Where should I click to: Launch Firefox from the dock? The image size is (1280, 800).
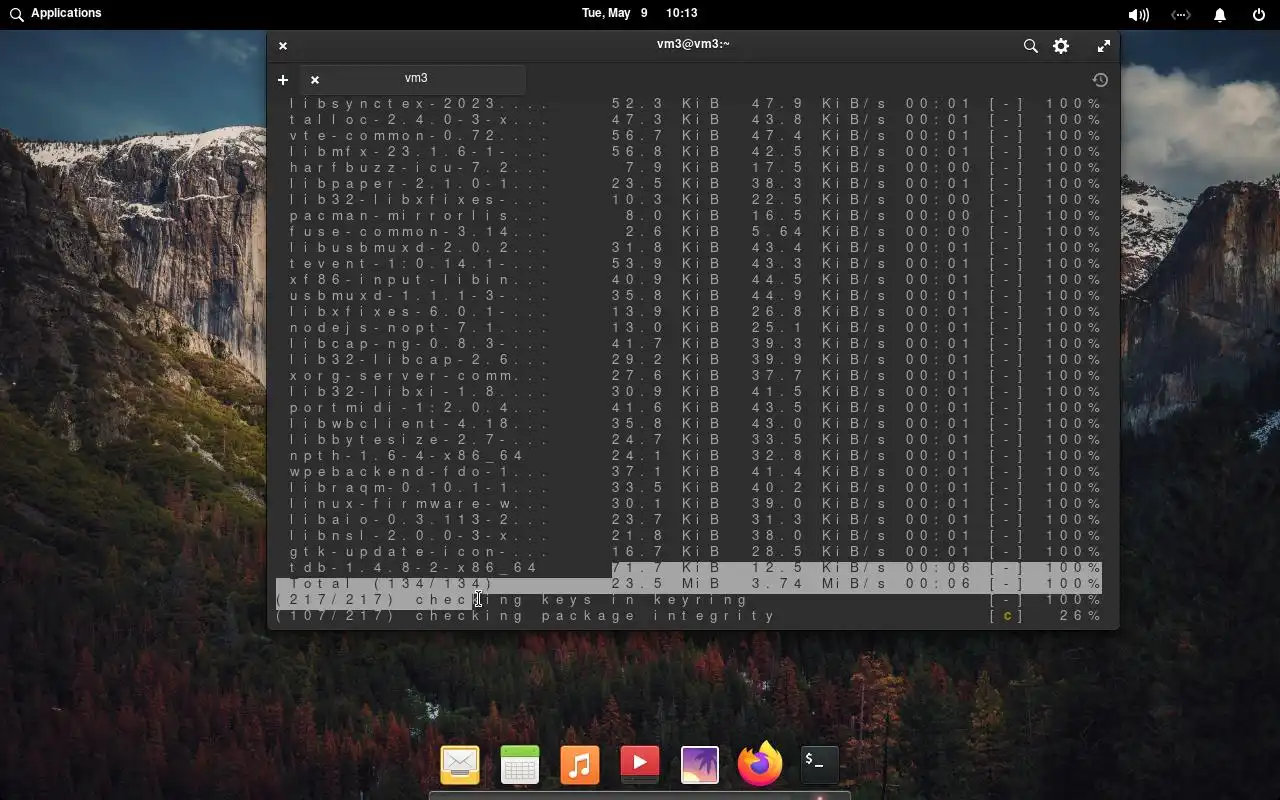pos(760,765)
